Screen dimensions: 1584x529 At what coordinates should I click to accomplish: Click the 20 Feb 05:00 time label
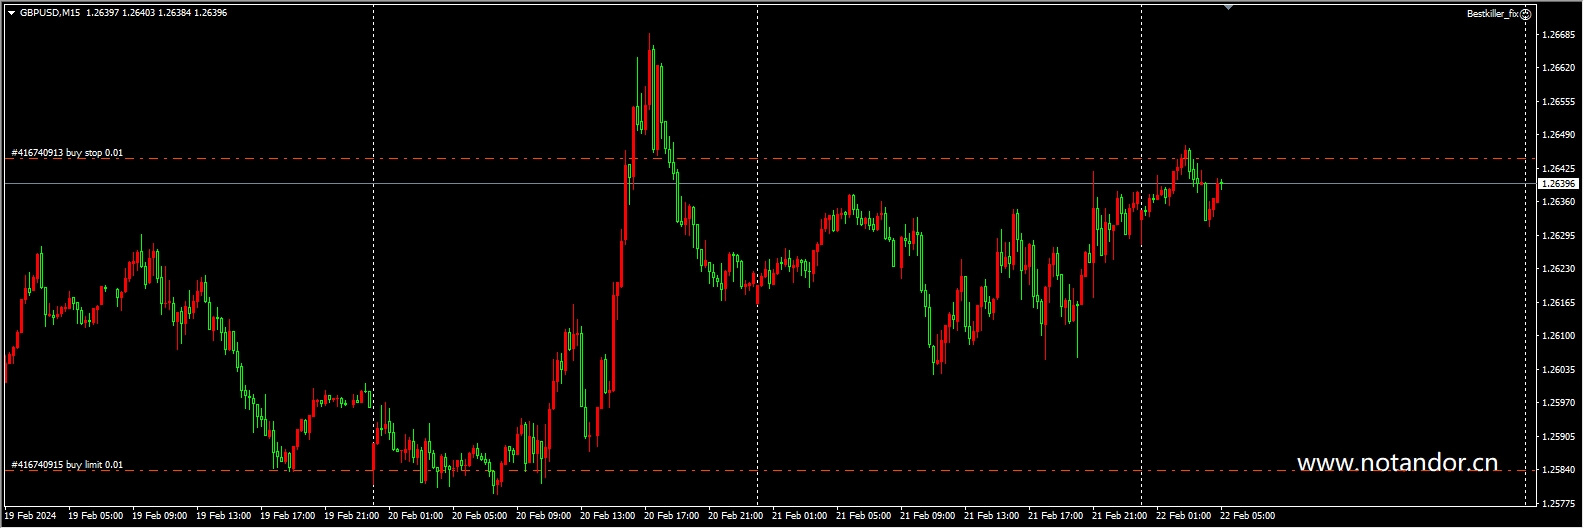480,517
